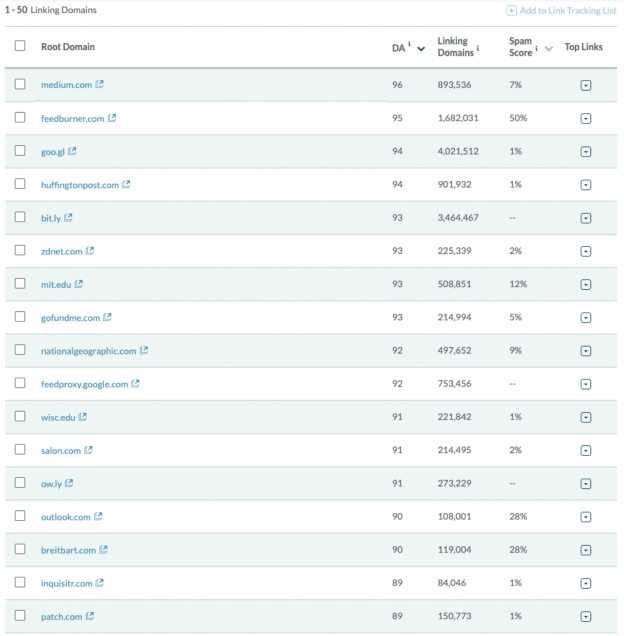Open external link icon next to medium.com
Viewport: 624px width, 636px height.
click(99, 84)
